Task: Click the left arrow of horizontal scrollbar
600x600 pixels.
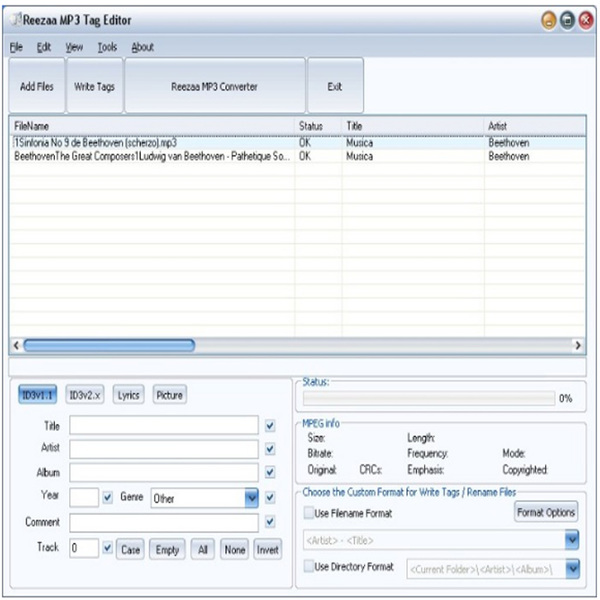Action: point(16,346)
